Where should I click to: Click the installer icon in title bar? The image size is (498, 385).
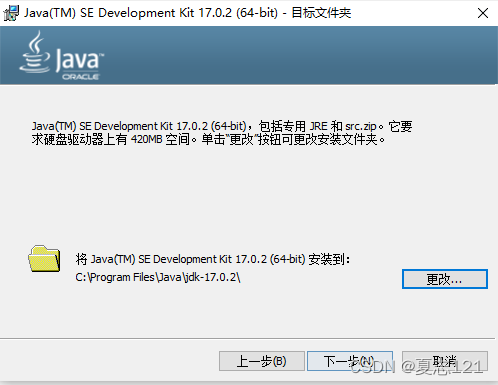click(11, 13)
